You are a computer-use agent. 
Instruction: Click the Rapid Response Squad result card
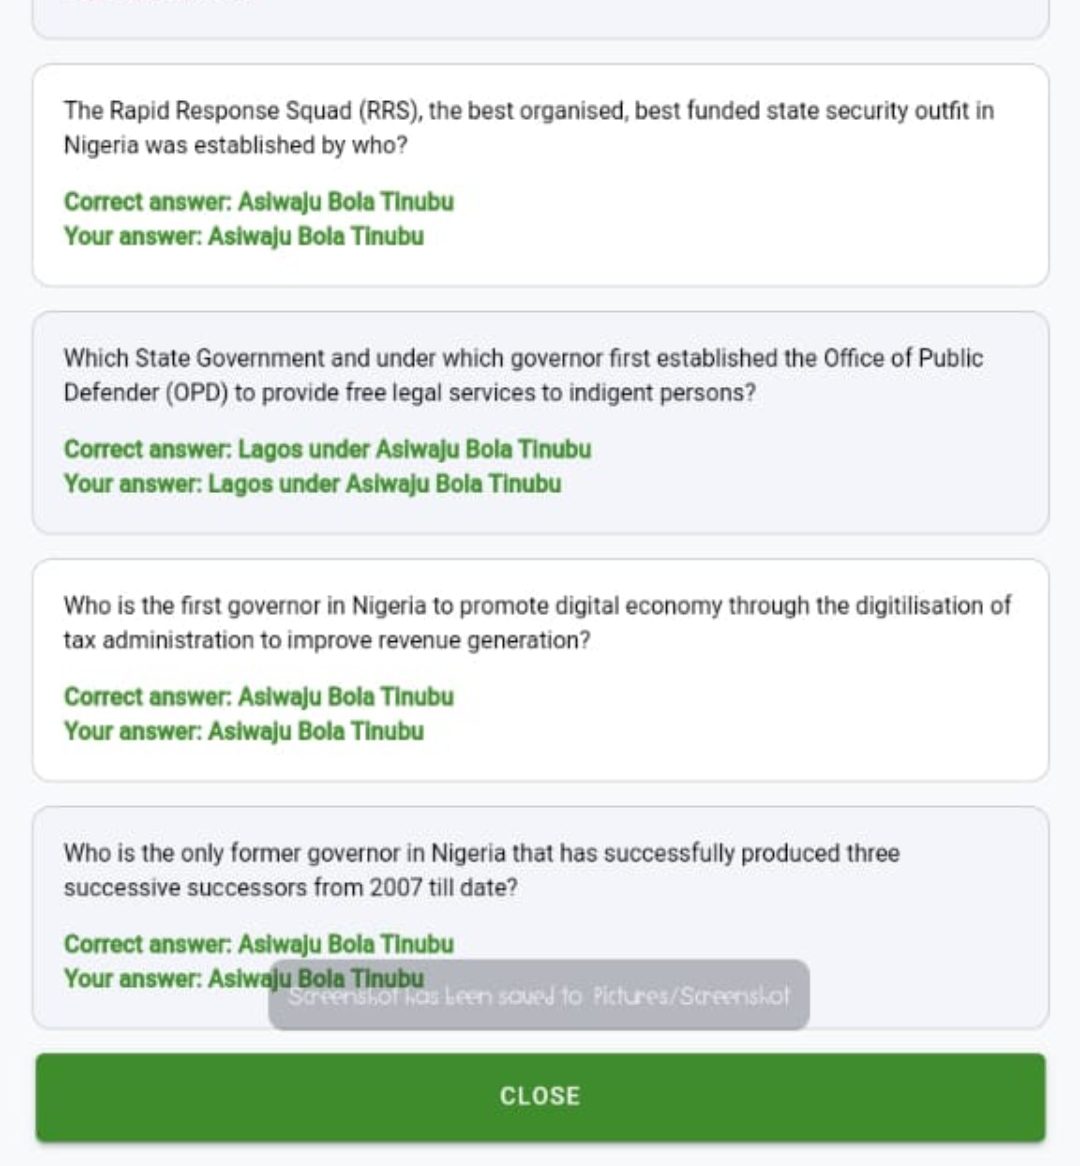[540, 175]
